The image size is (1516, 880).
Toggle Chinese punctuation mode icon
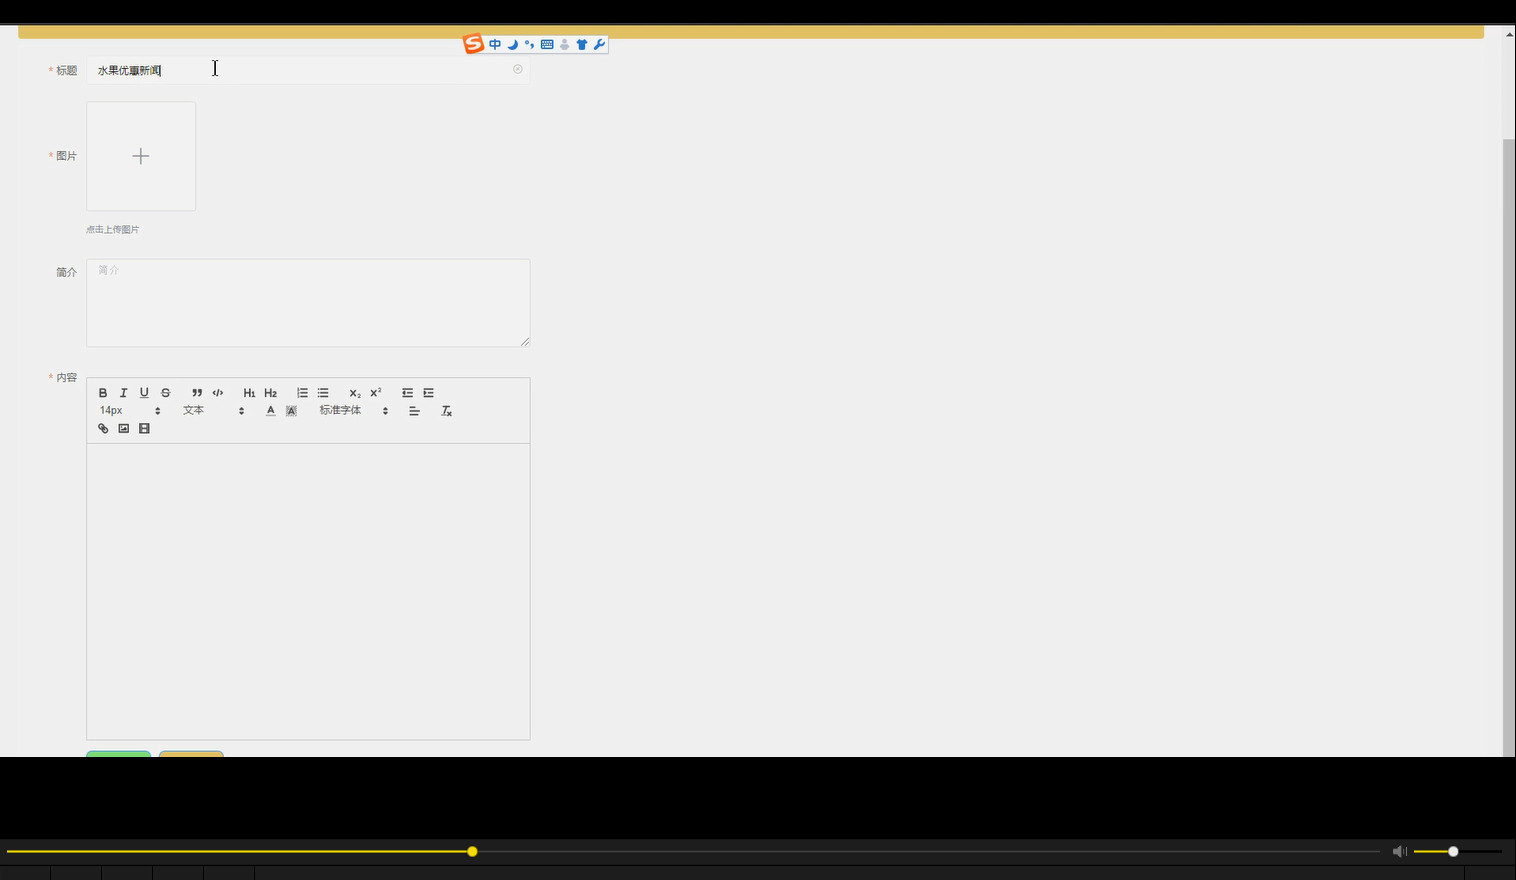point(529,44)
